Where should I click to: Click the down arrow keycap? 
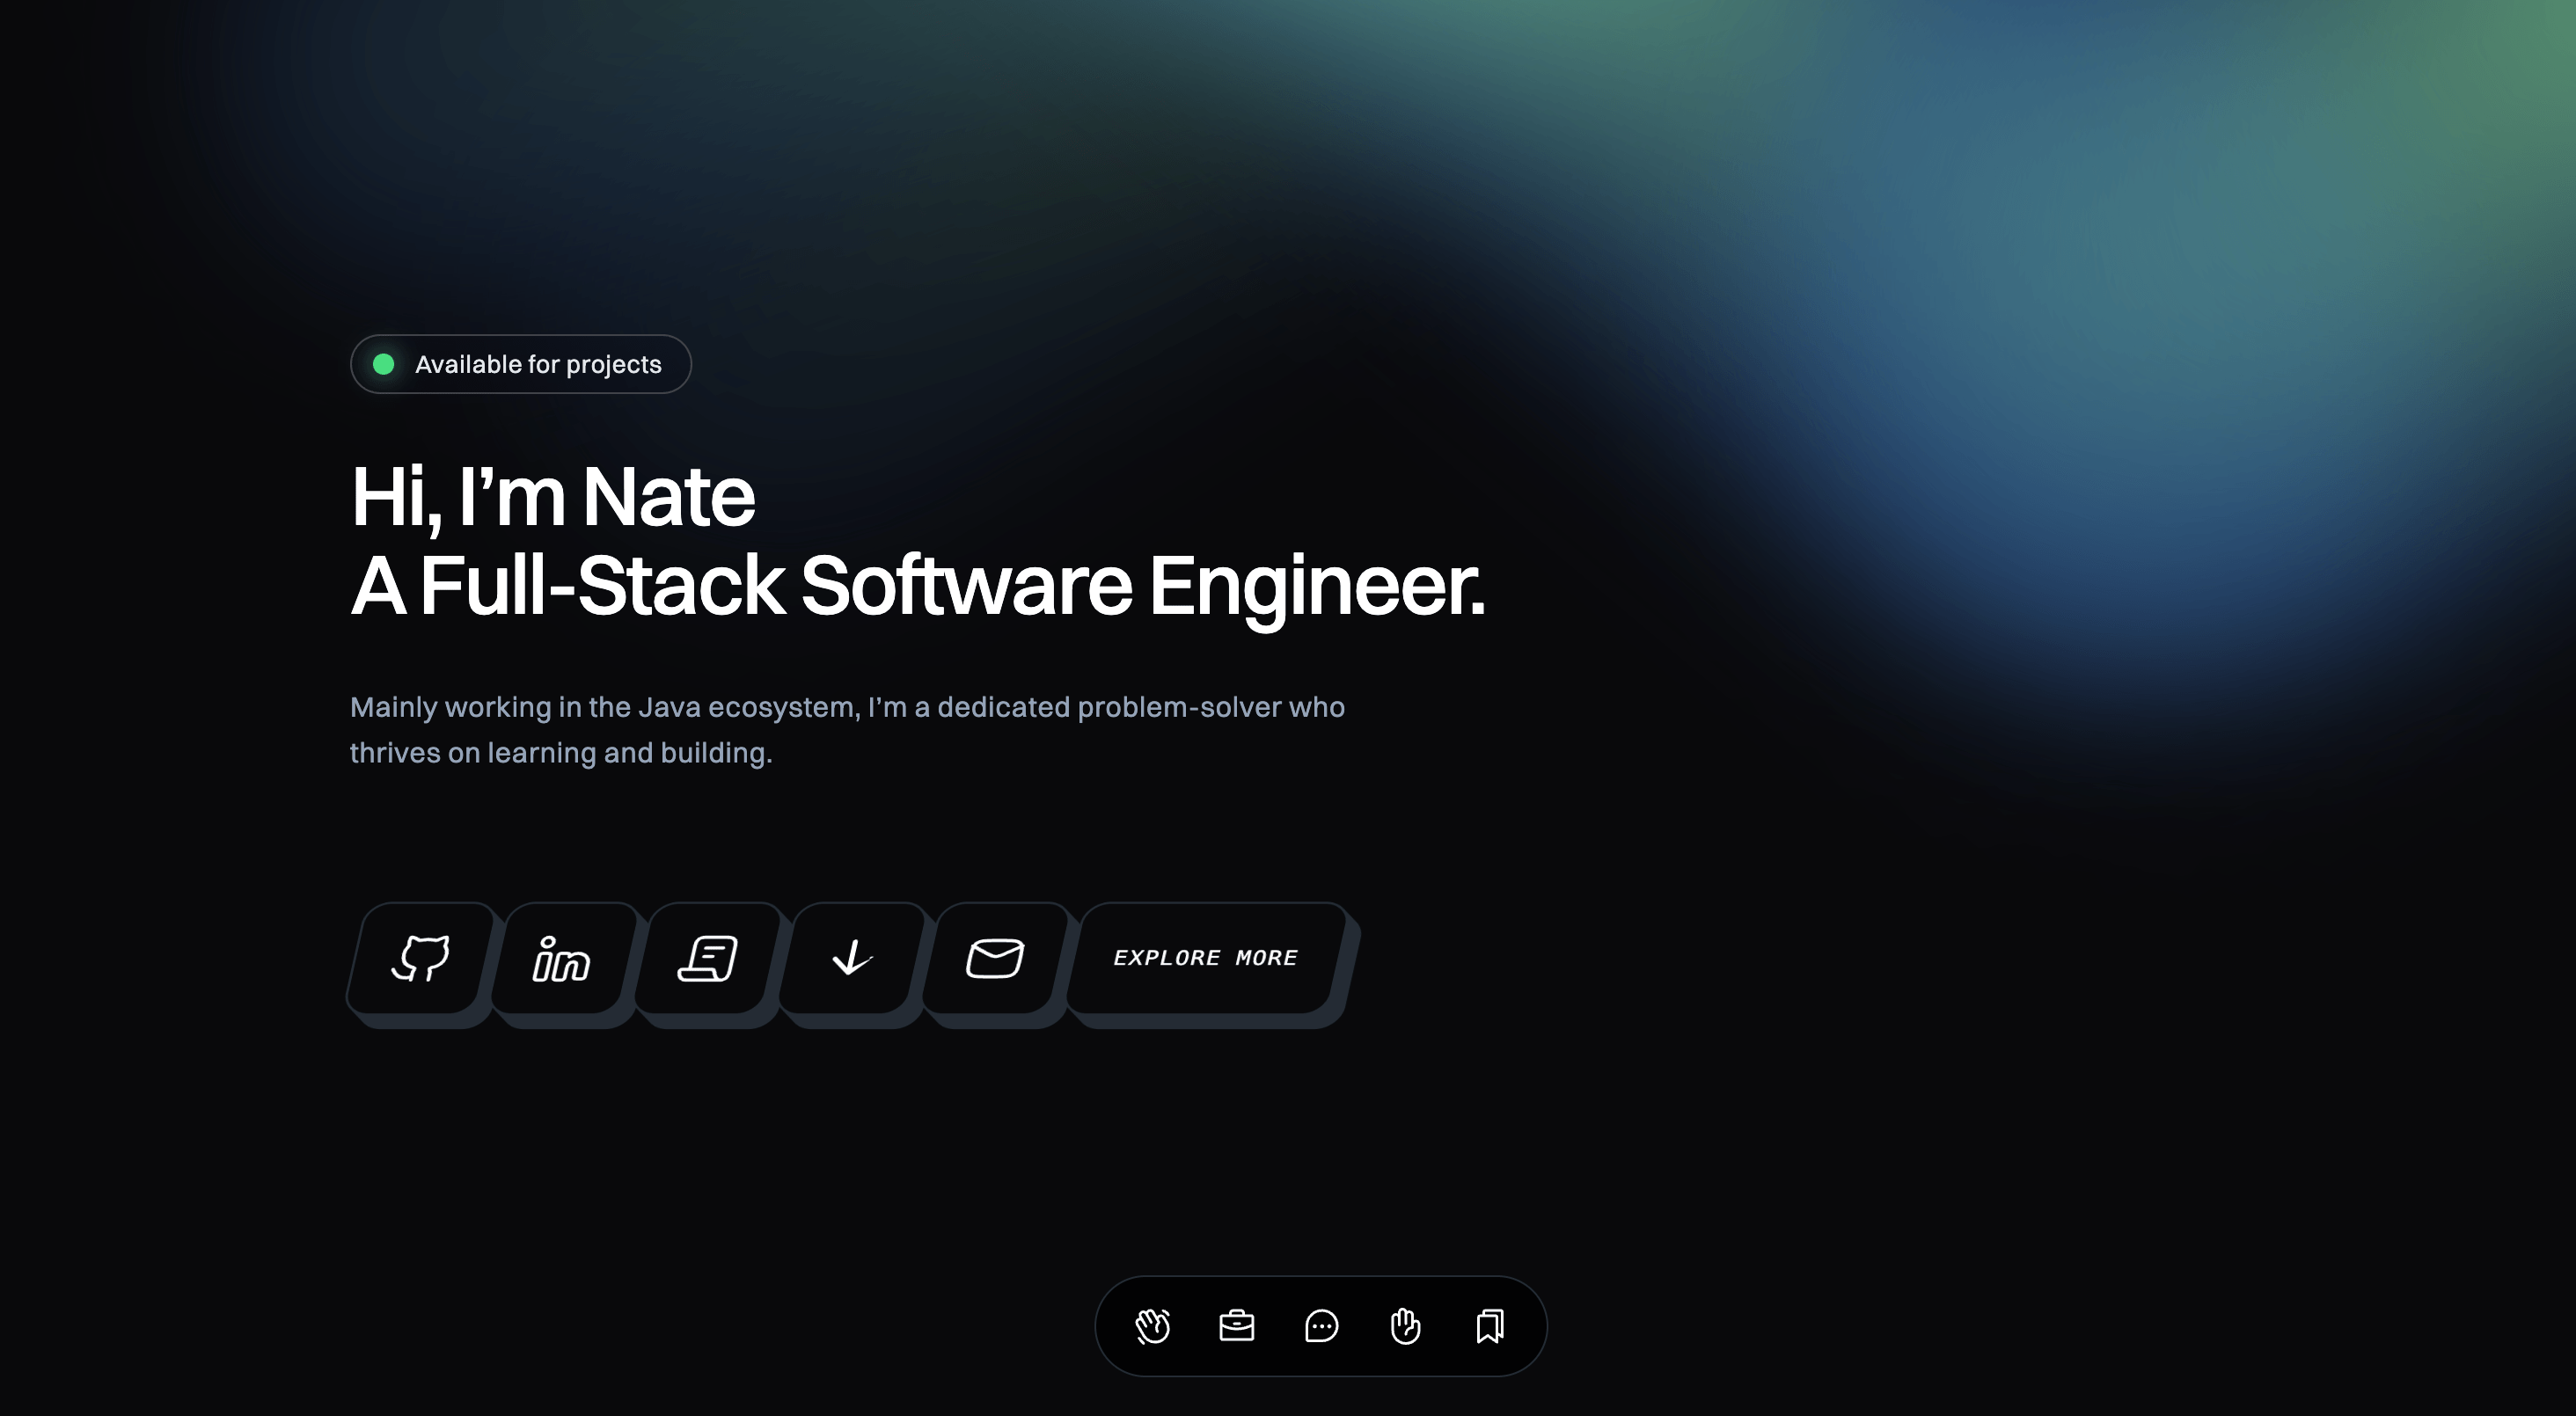(852, 959)
